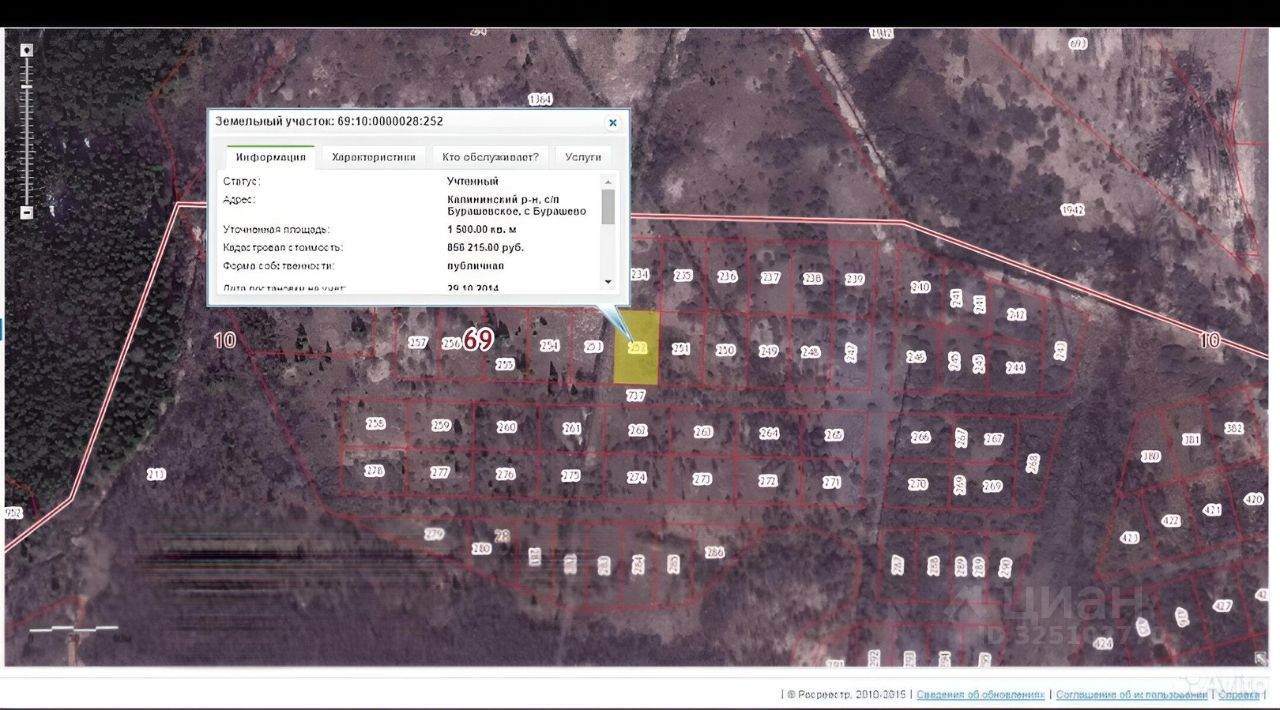Viewport: 1280px width, 710px height.
Task: Click popup scrollbar down arrow
Action: [x=608, y=282]
